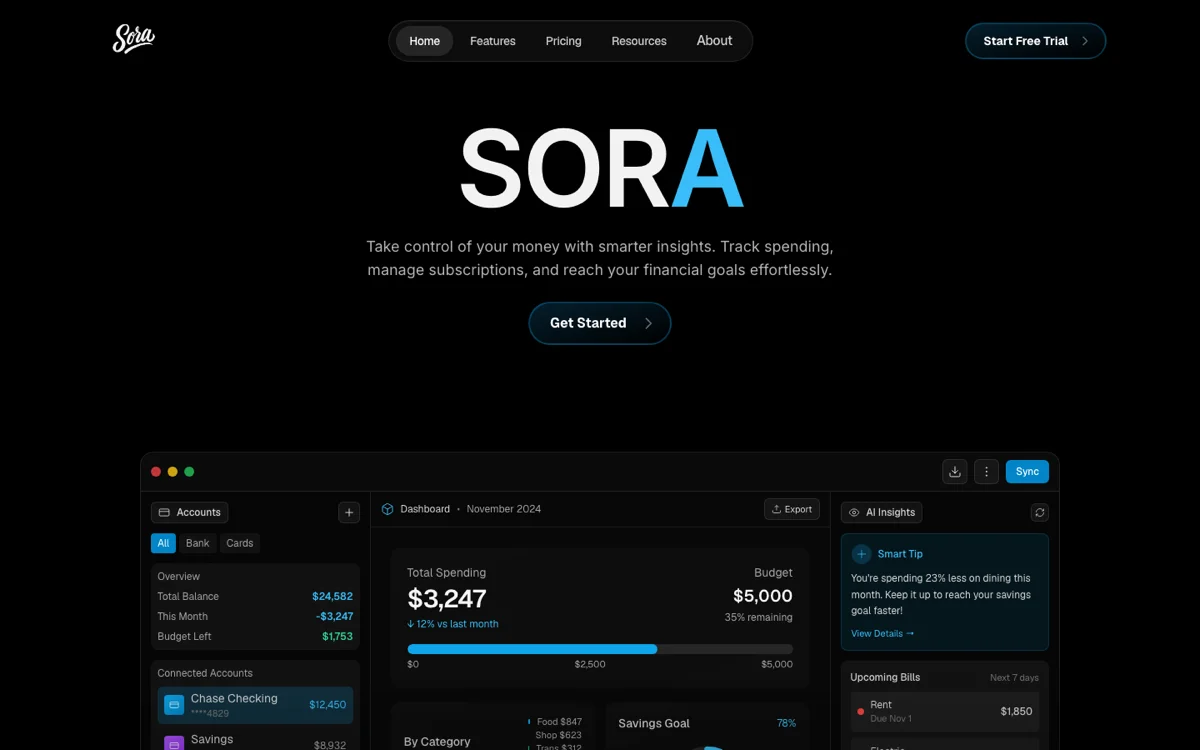The width and height of the screenshot is (1200, 750).
Task: Click the November 2024 date label
Action: tap(504, 509)
